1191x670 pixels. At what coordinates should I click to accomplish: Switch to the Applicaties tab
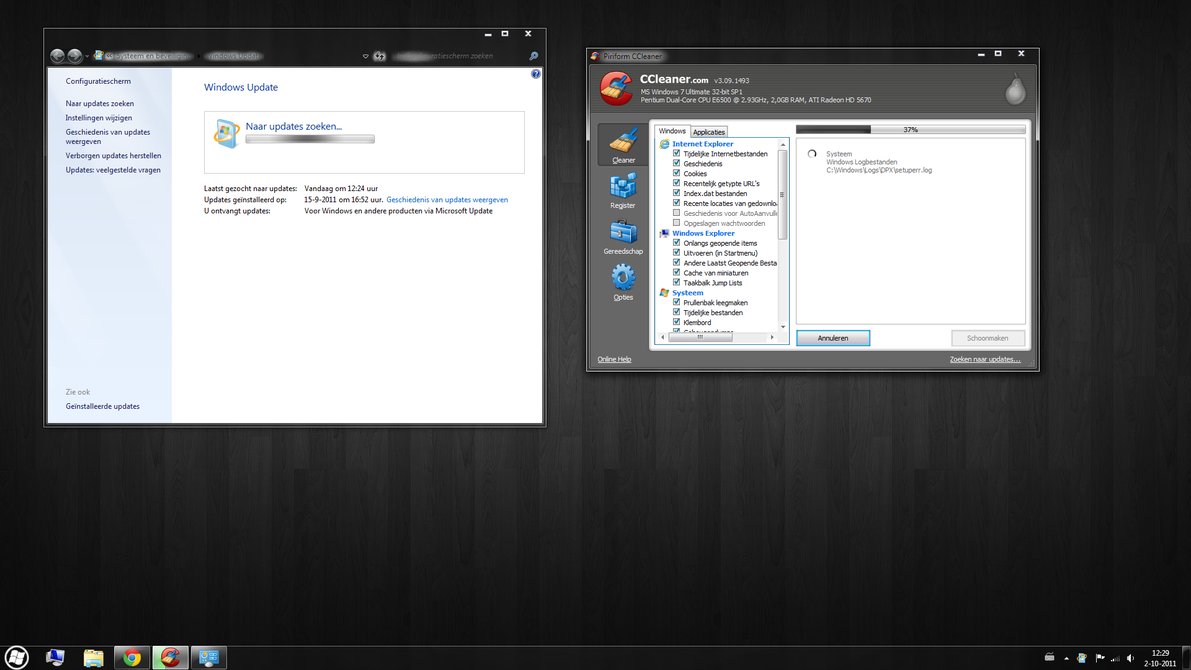[709, 132]
